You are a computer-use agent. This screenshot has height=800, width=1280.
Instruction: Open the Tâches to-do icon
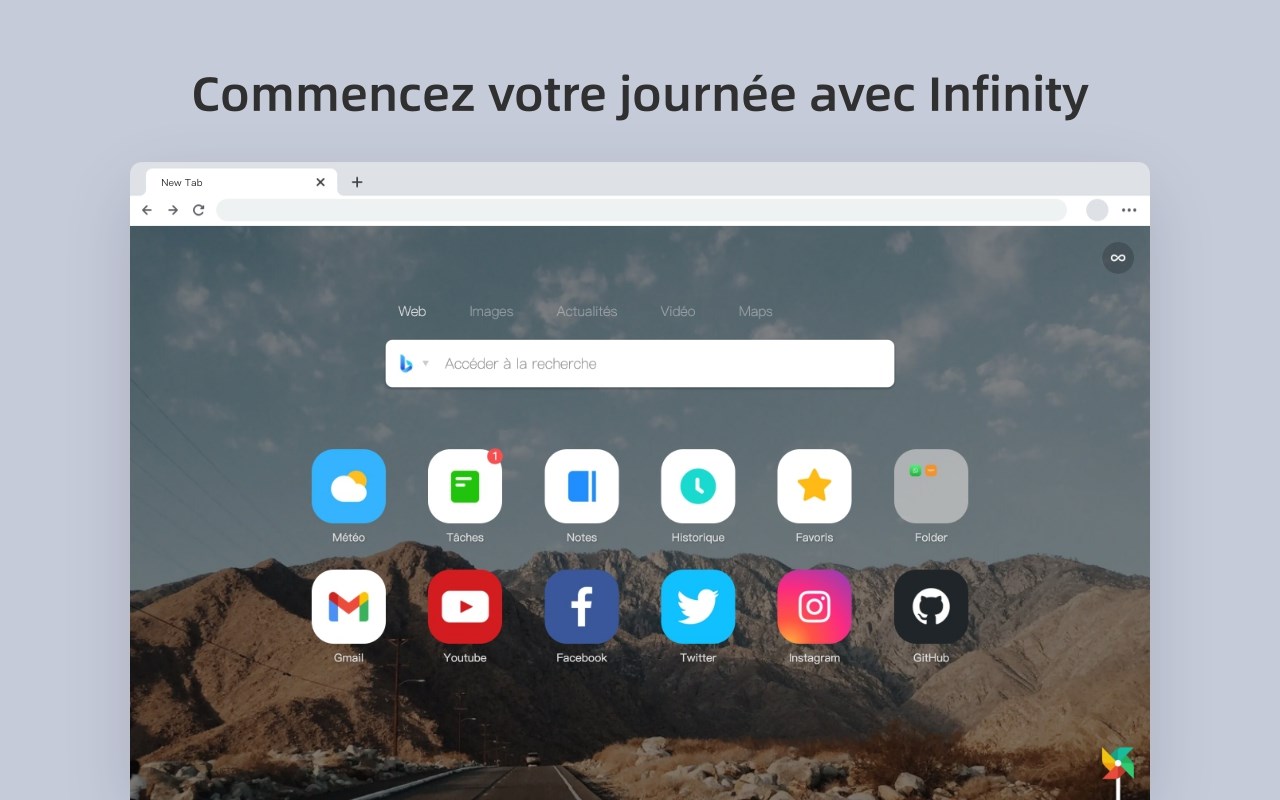(x=465, y=486)
